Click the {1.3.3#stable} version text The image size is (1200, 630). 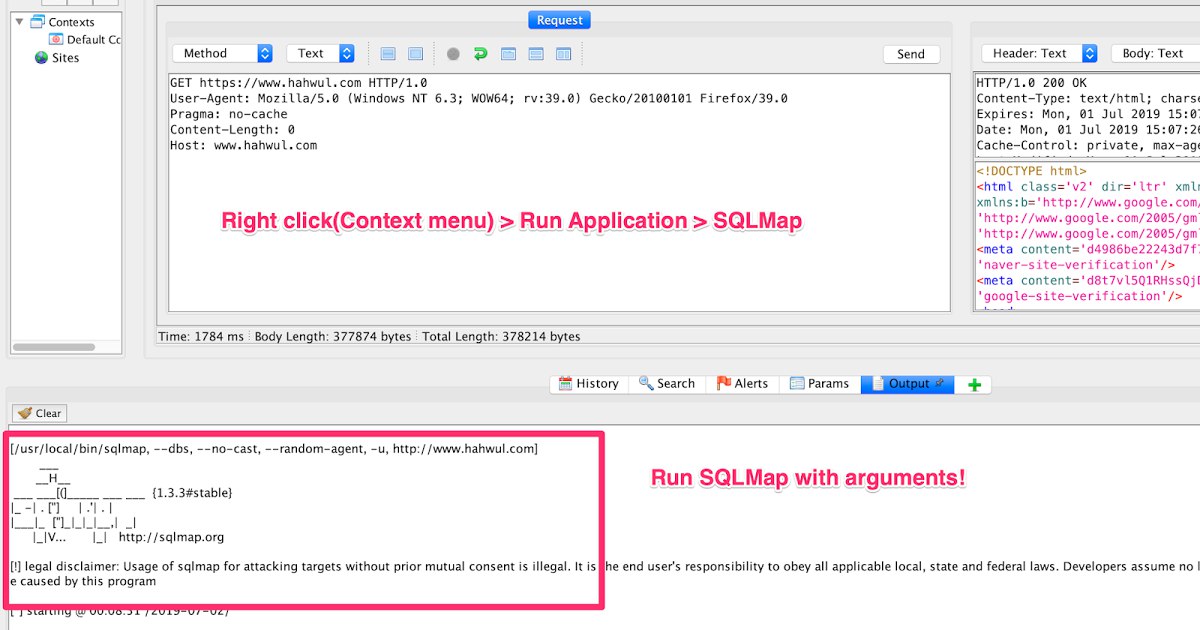192,492
